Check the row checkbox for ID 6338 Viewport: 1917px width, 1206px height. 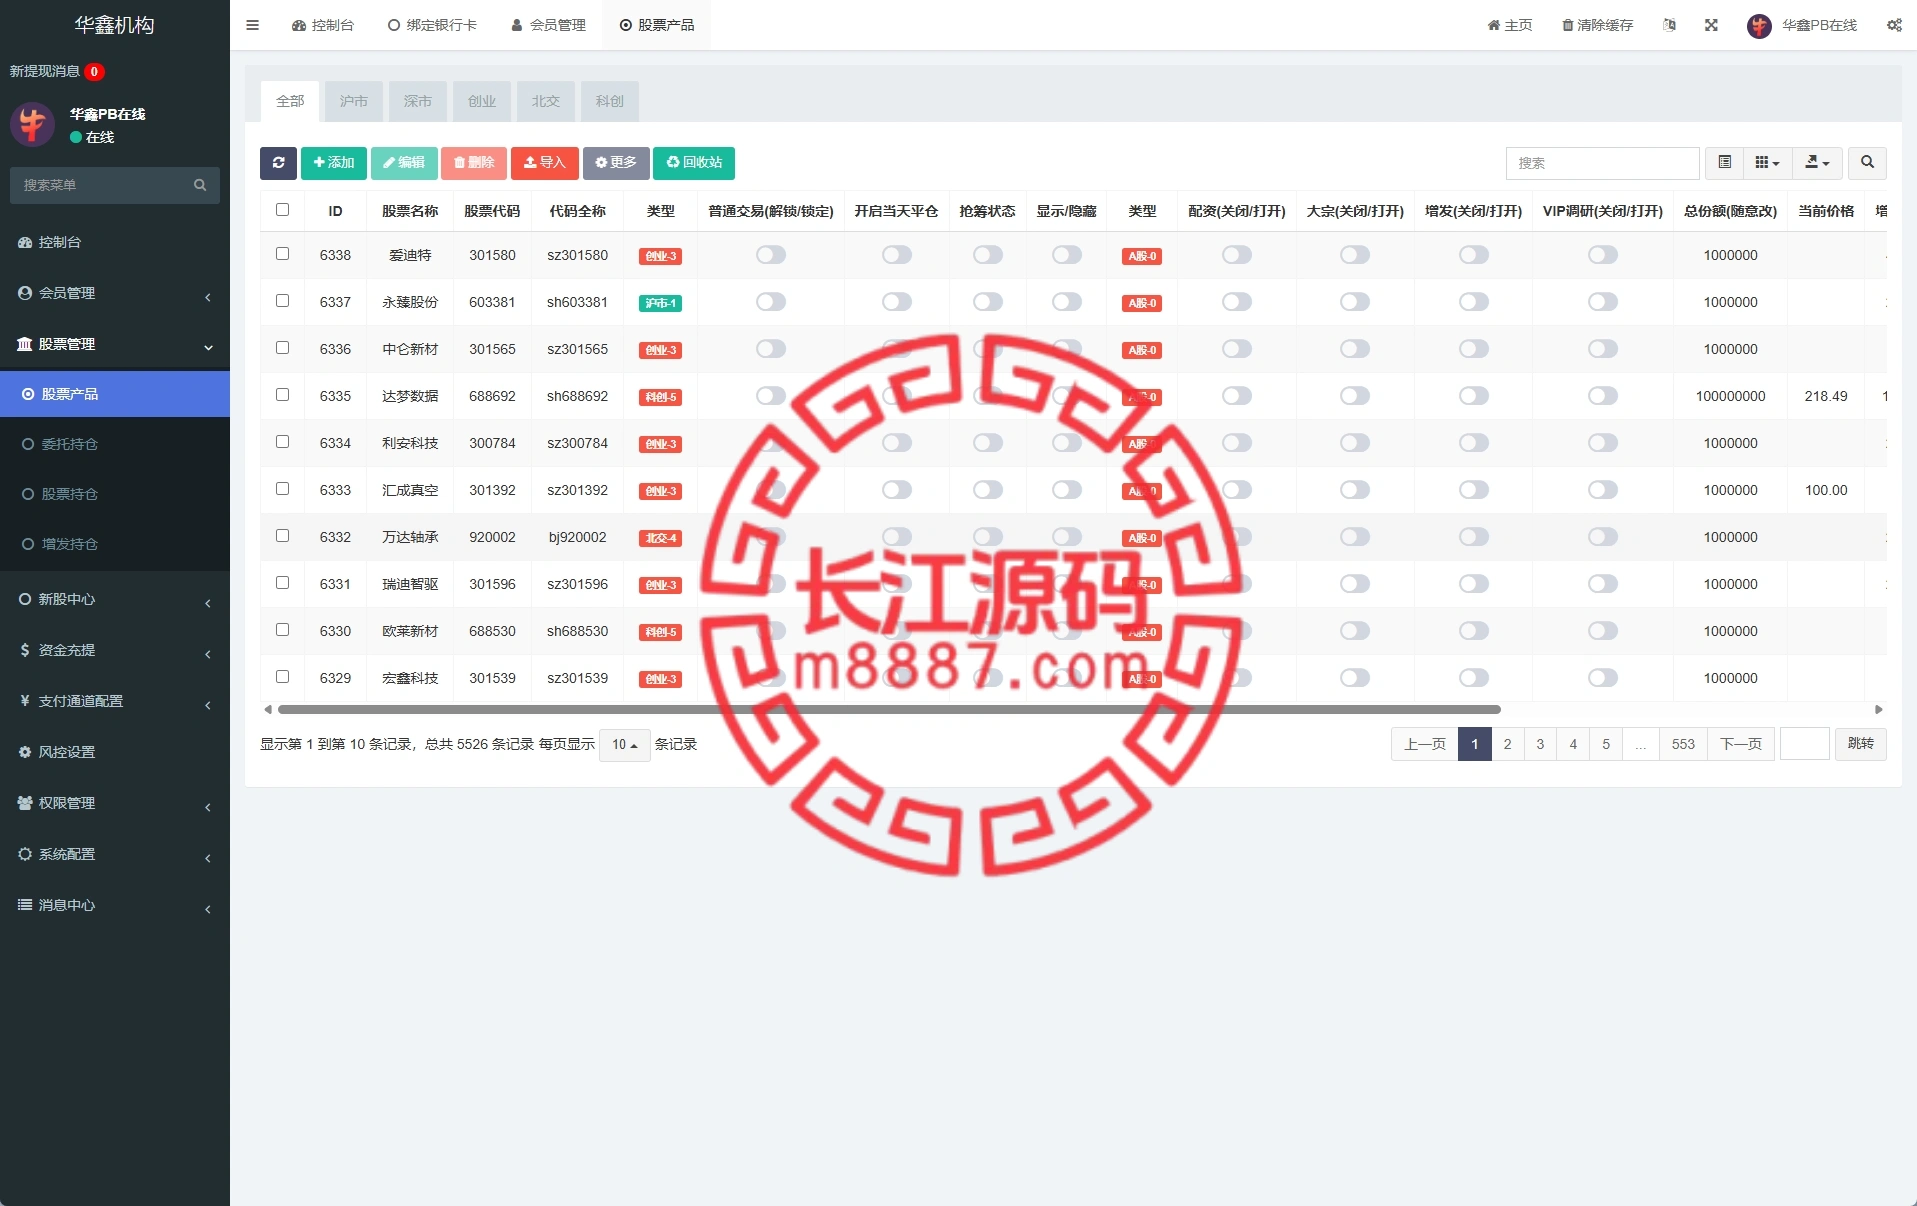point(282,254)
